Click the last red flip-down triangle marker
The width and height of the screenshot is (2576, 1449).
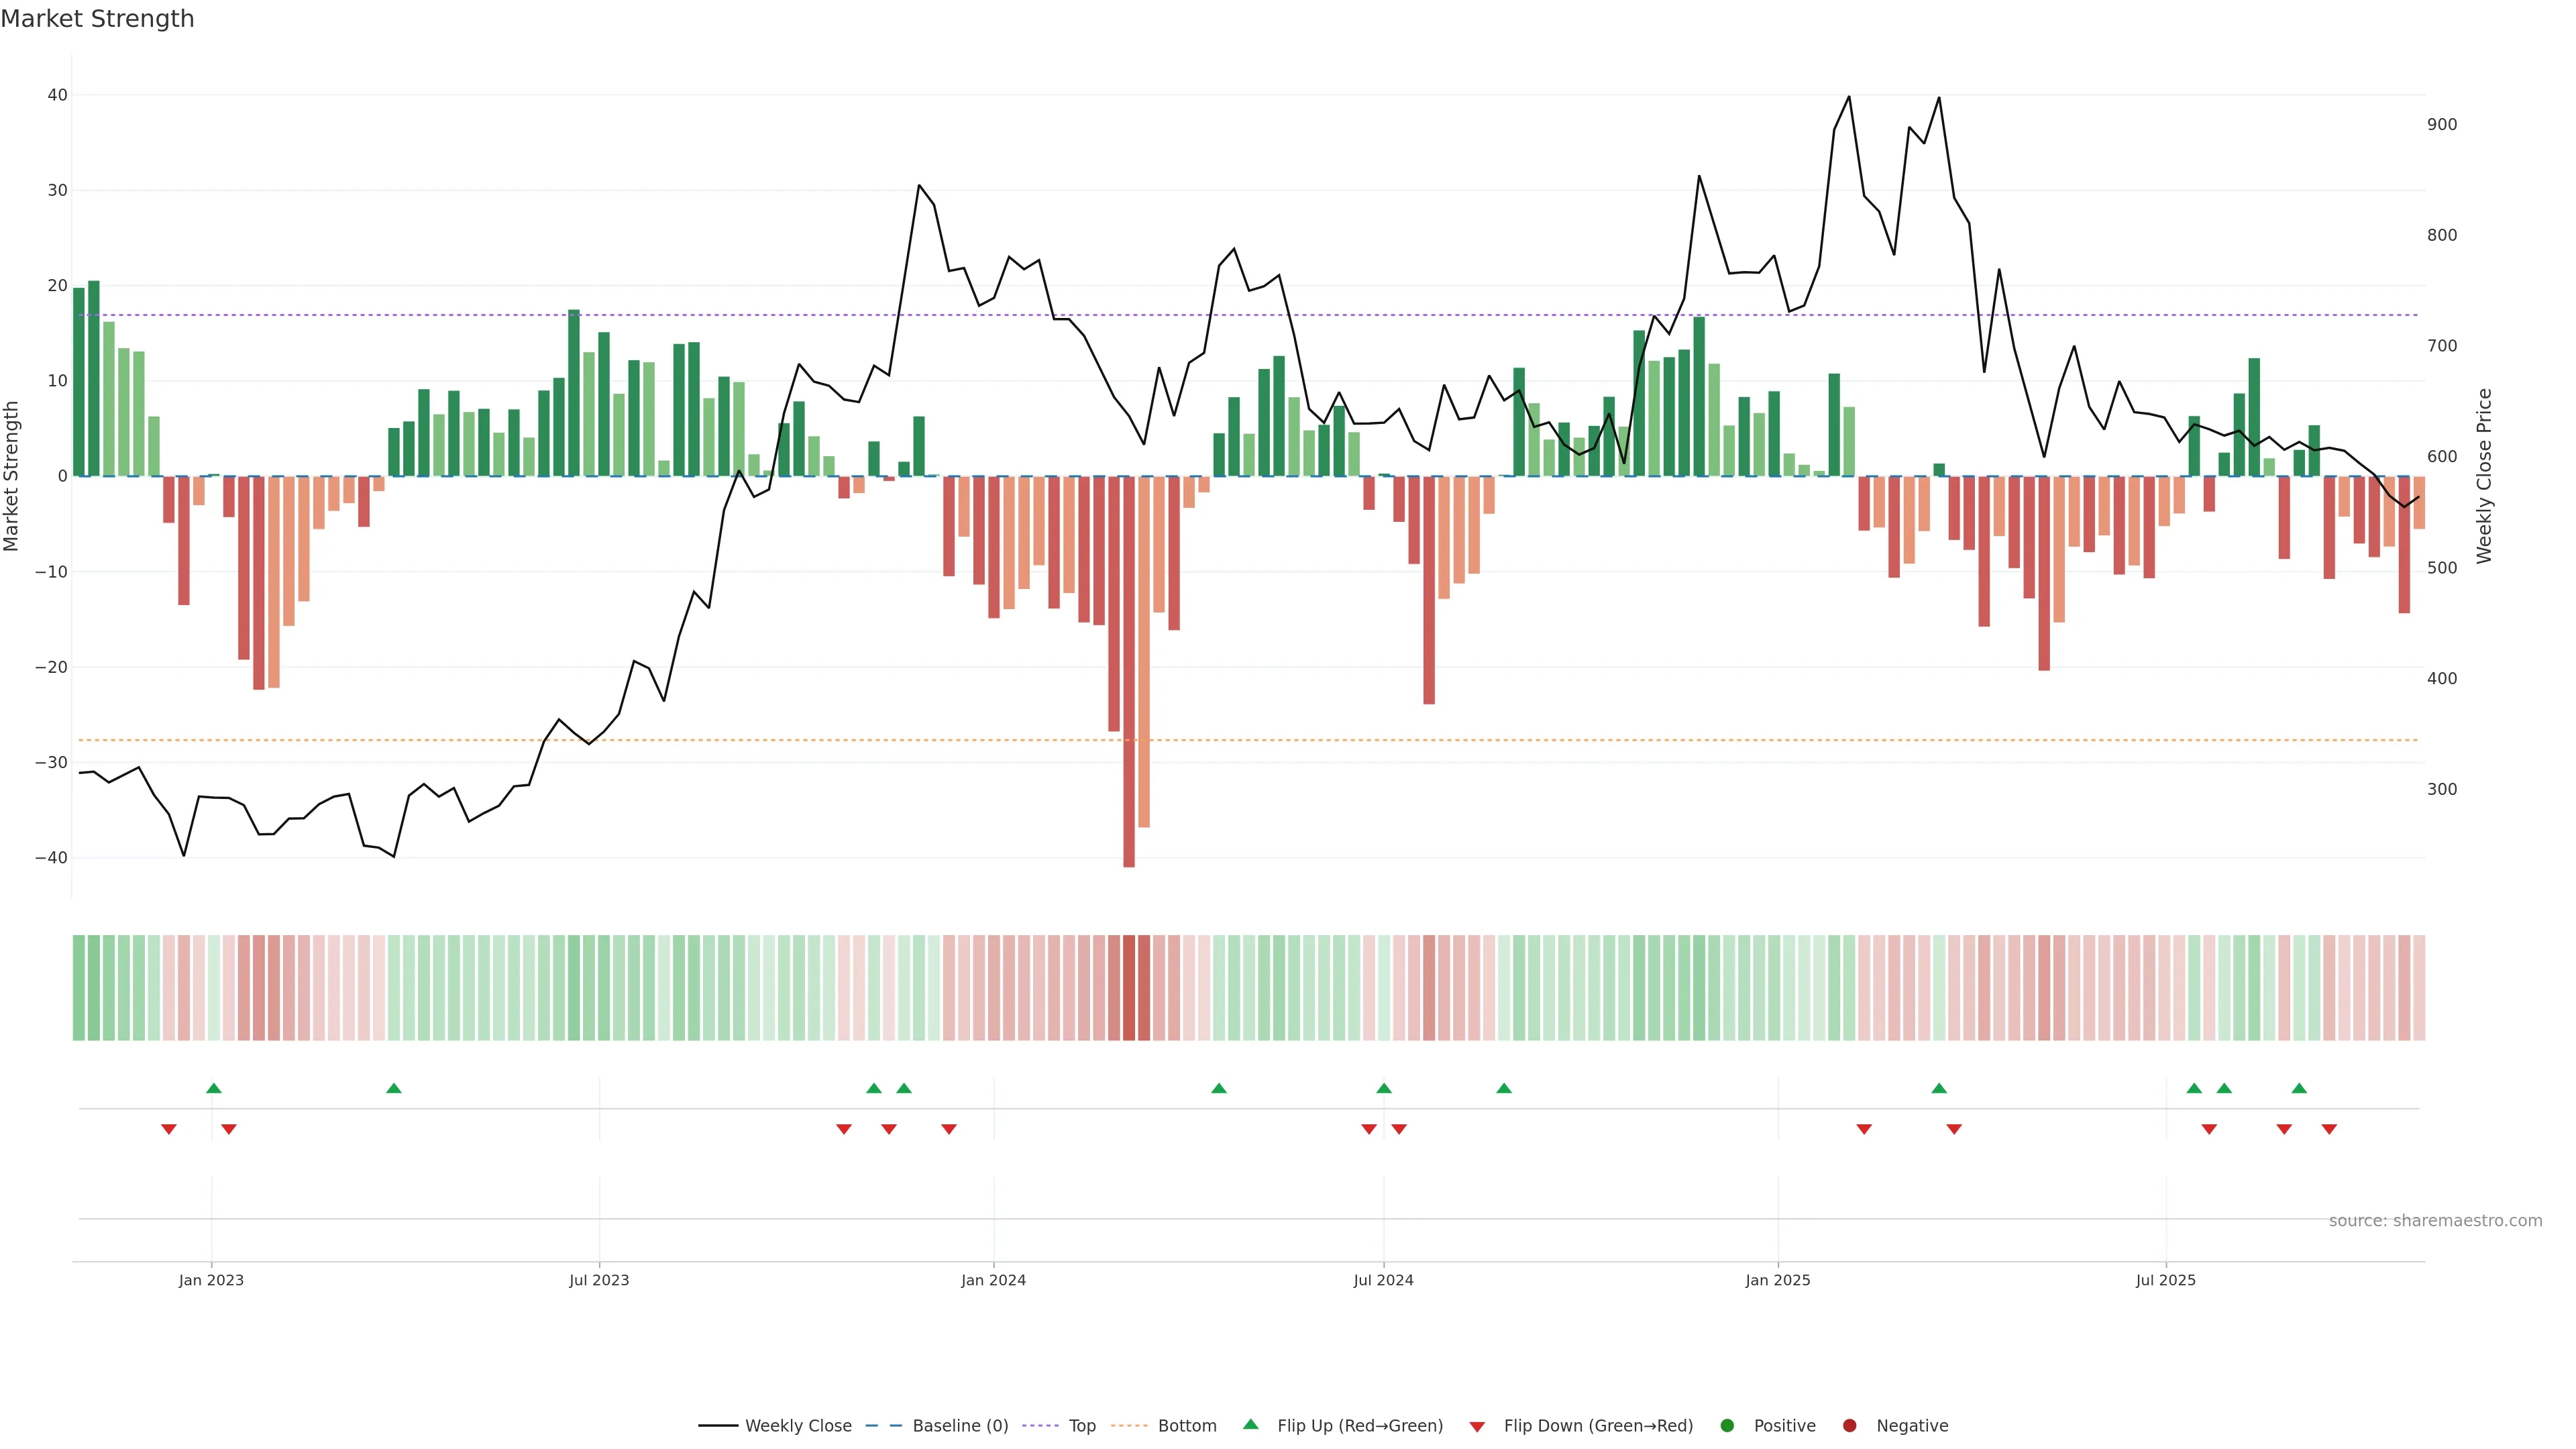tap(2329, 1129)
